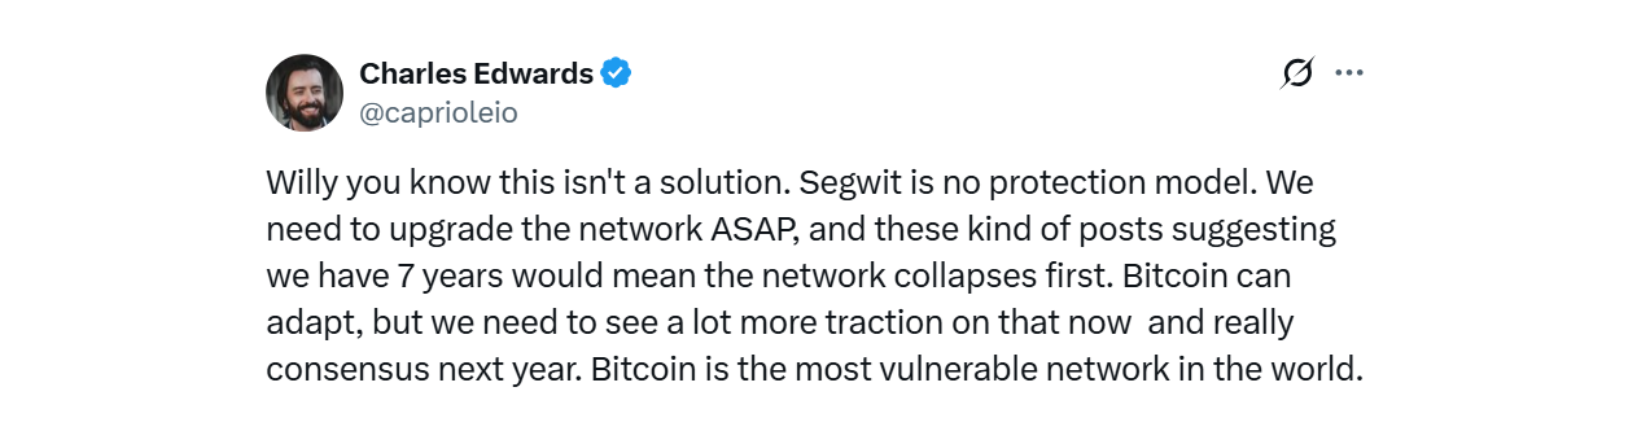The image size is (1640, 444).
Task: Click "ASAP" in the tweet text
Action: [753, 230]
